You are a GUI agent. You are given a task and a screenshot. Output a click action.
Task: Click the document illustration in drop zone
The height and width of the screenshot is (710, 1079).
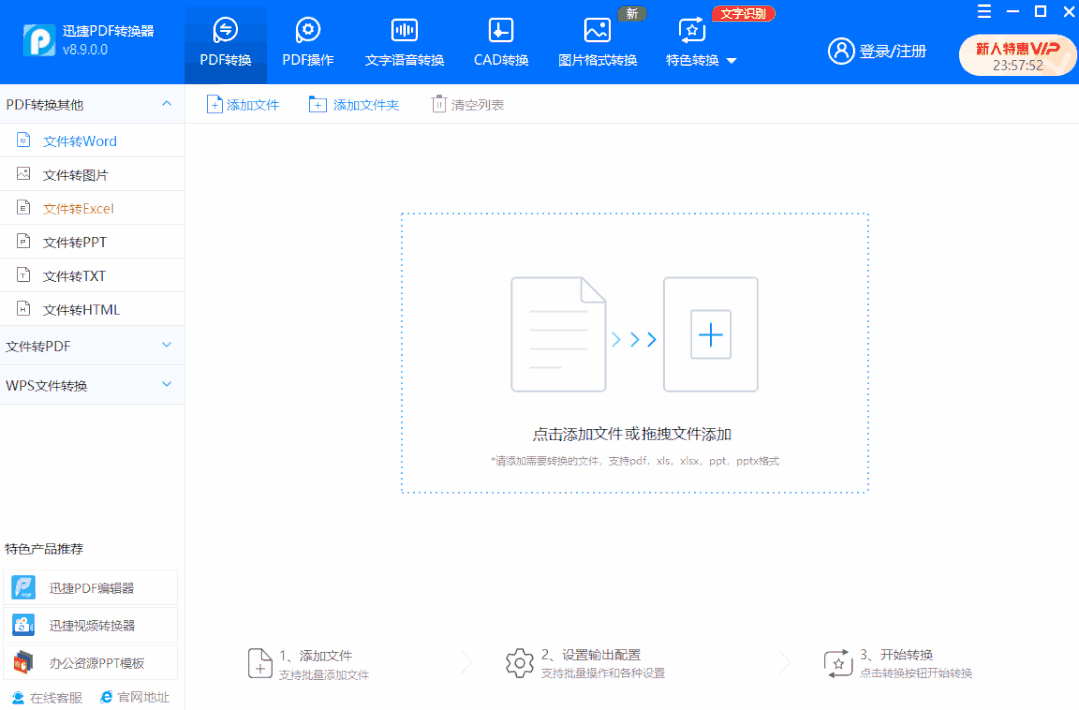click(558, 334)
